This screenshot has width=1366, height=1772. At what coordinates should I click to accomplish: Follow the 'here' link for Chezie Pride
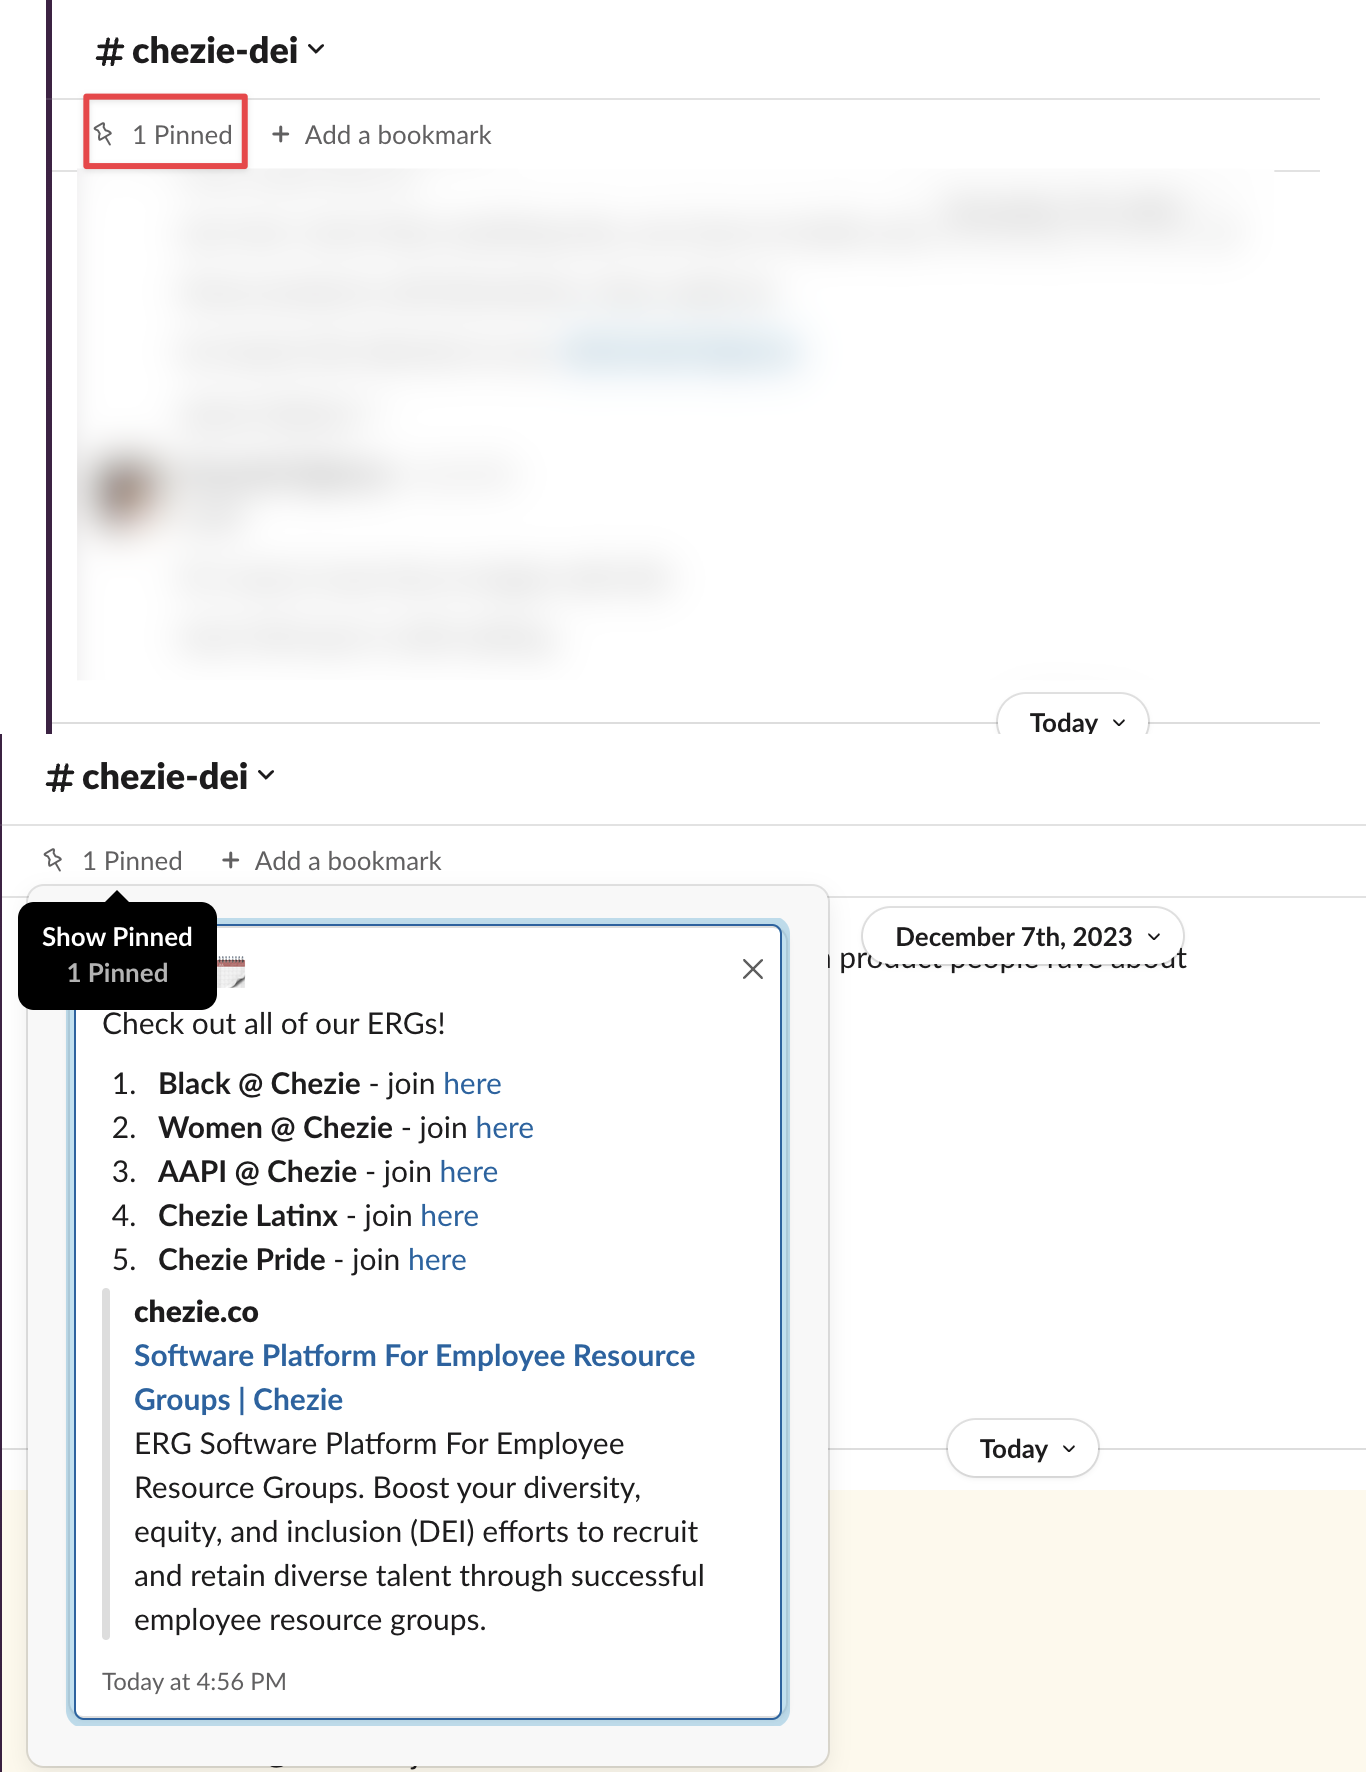coord(437,1260)
